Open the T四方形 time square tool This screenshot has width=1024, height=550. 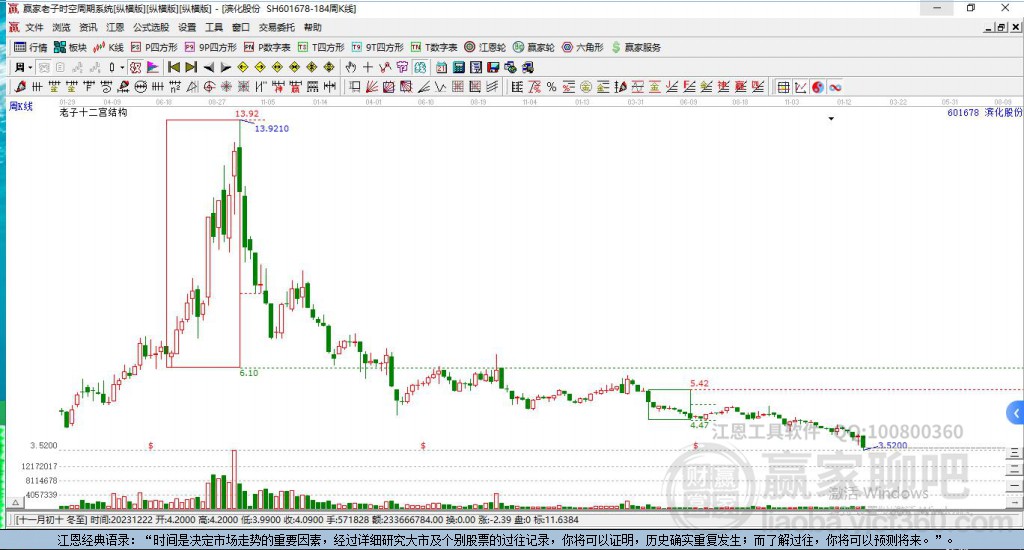click(321, 47)
